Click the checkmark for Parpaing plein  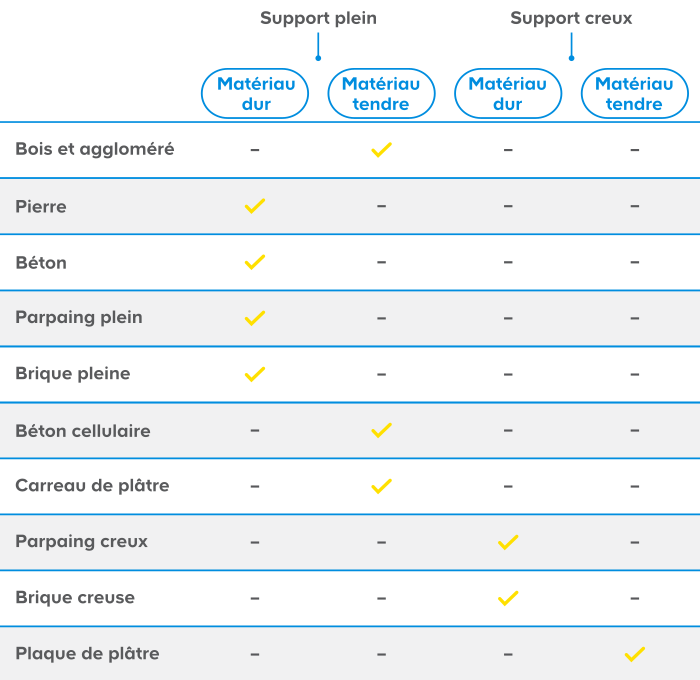255,318
